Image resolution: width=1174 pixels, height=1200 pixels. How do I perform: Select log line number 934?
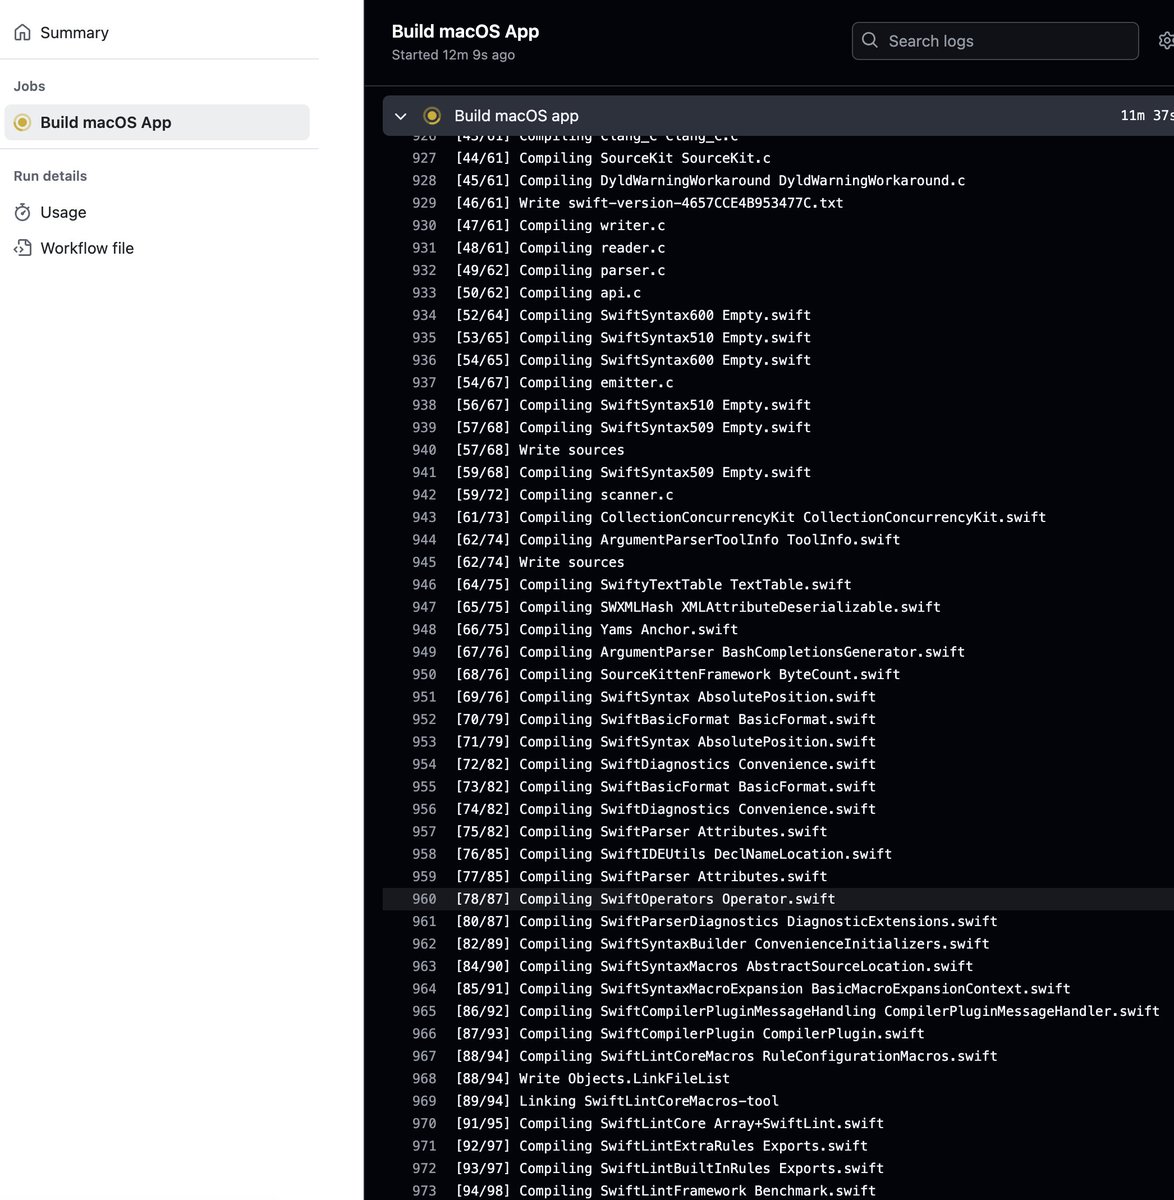[x=424, y=315]
